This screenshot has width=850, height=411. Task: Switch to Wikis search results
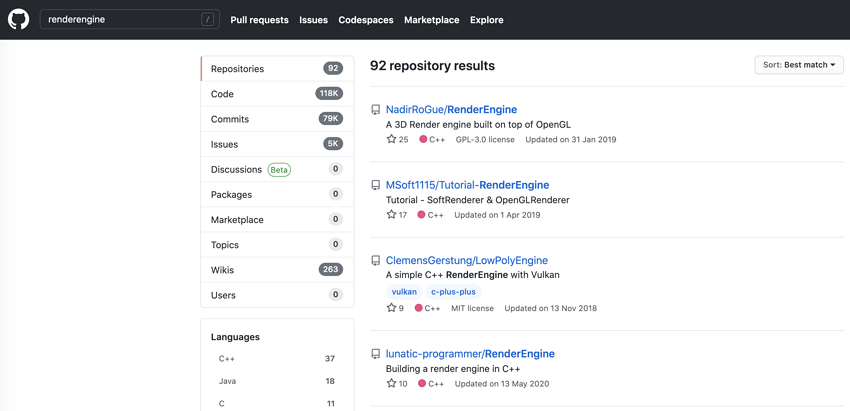pyautogui.click(x=277, y=269)
